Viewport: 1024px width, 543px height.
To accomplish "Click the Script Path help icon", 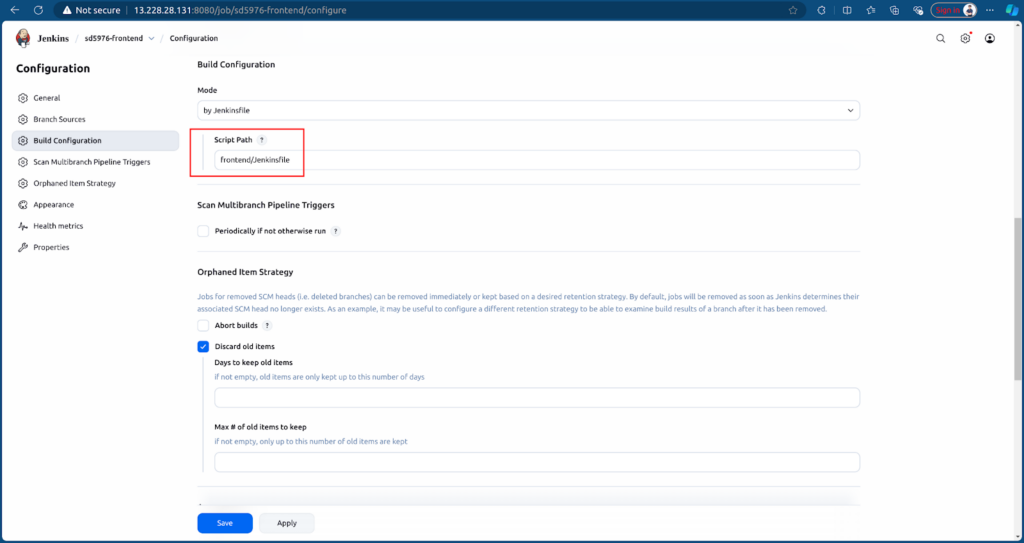I will (262, 140).
